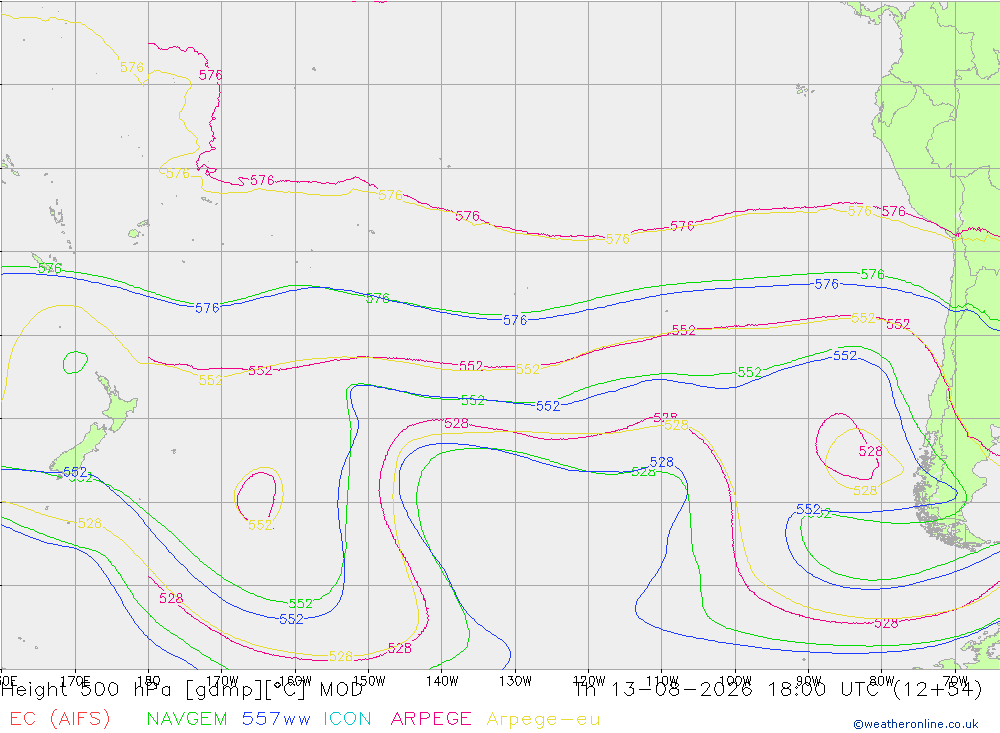Click New Zealand's South Island on map
Screen dimensions: 1000x733
[x=80, y=452]
